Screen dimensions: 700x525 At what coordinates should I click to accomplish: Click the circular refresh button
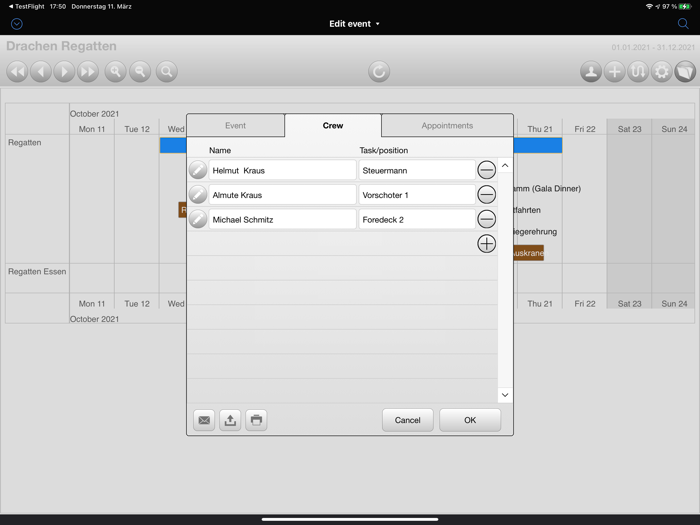click(x=379, y=71)
